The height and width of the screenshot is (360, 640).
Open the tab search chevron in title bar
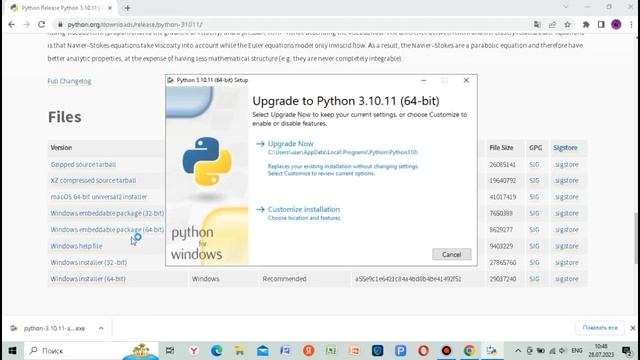coord(566,7)
